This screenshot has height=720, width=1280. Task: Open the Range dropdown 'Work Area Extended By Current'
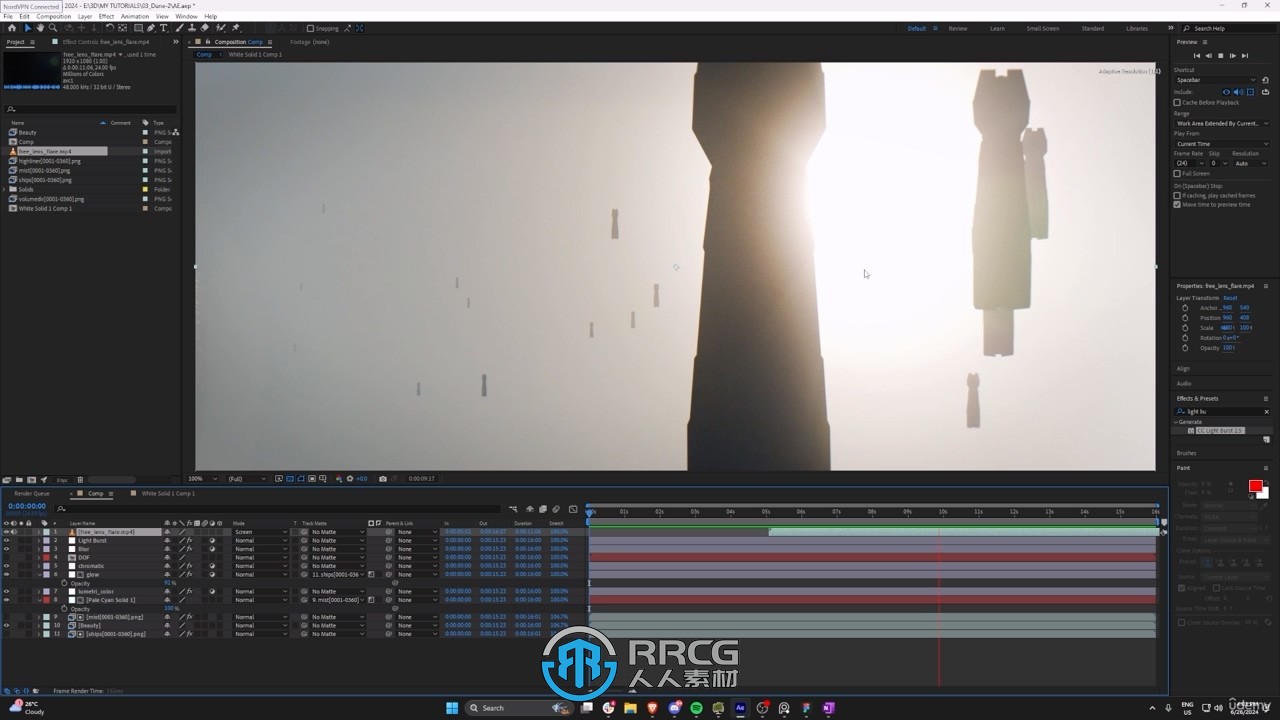[x=1221, y=124]
